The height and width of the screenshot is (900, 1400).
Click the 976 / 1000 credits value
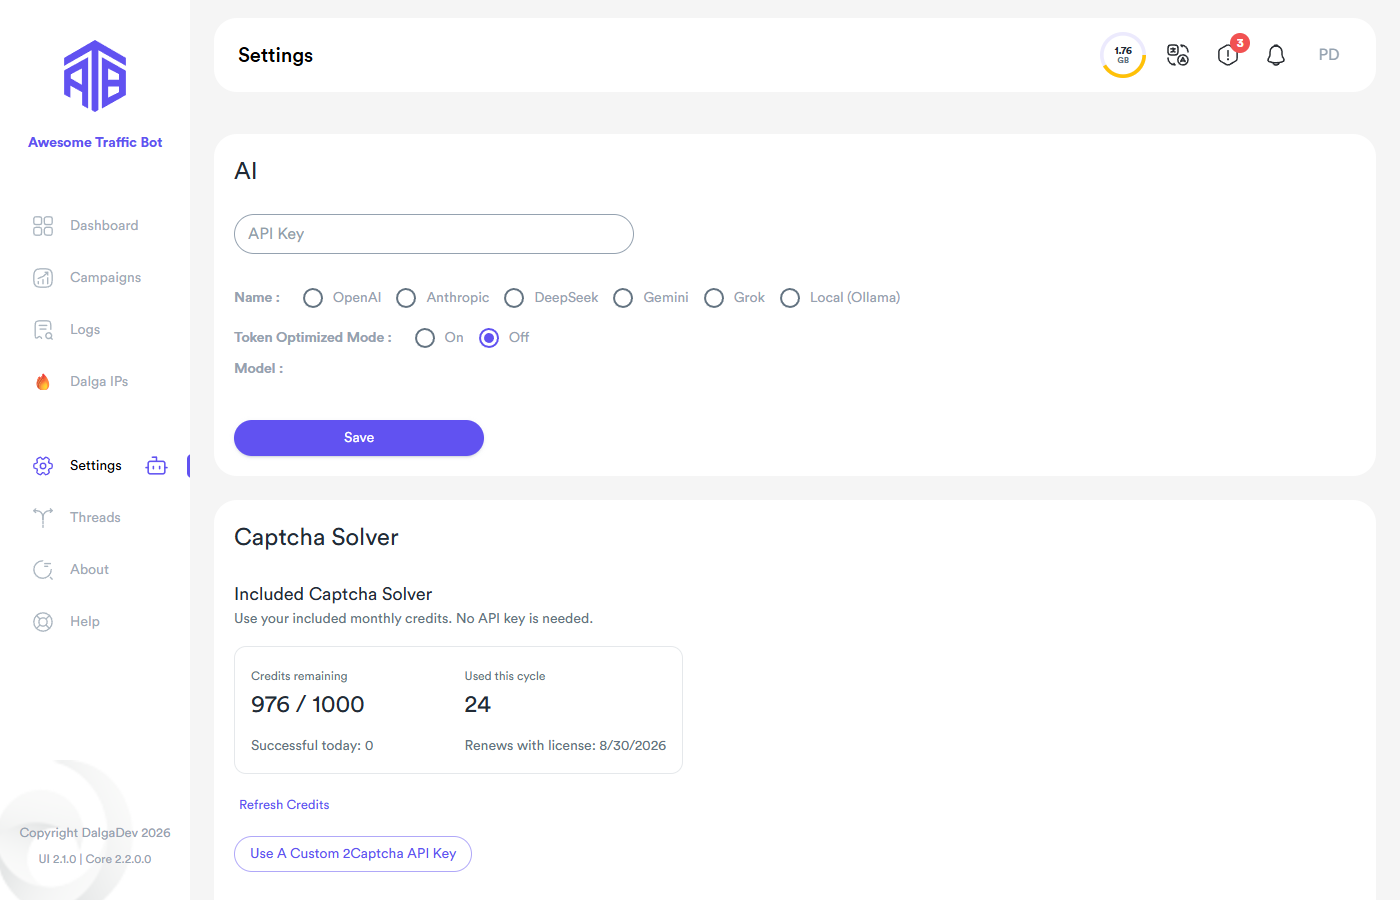coord(308,705)
